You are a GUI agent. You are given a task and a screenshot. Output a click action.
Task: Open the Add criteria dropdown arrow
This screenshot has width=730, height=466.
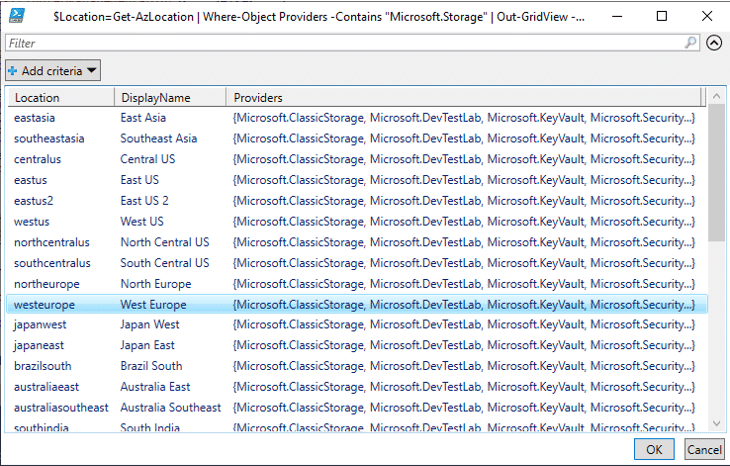(92, 71)
